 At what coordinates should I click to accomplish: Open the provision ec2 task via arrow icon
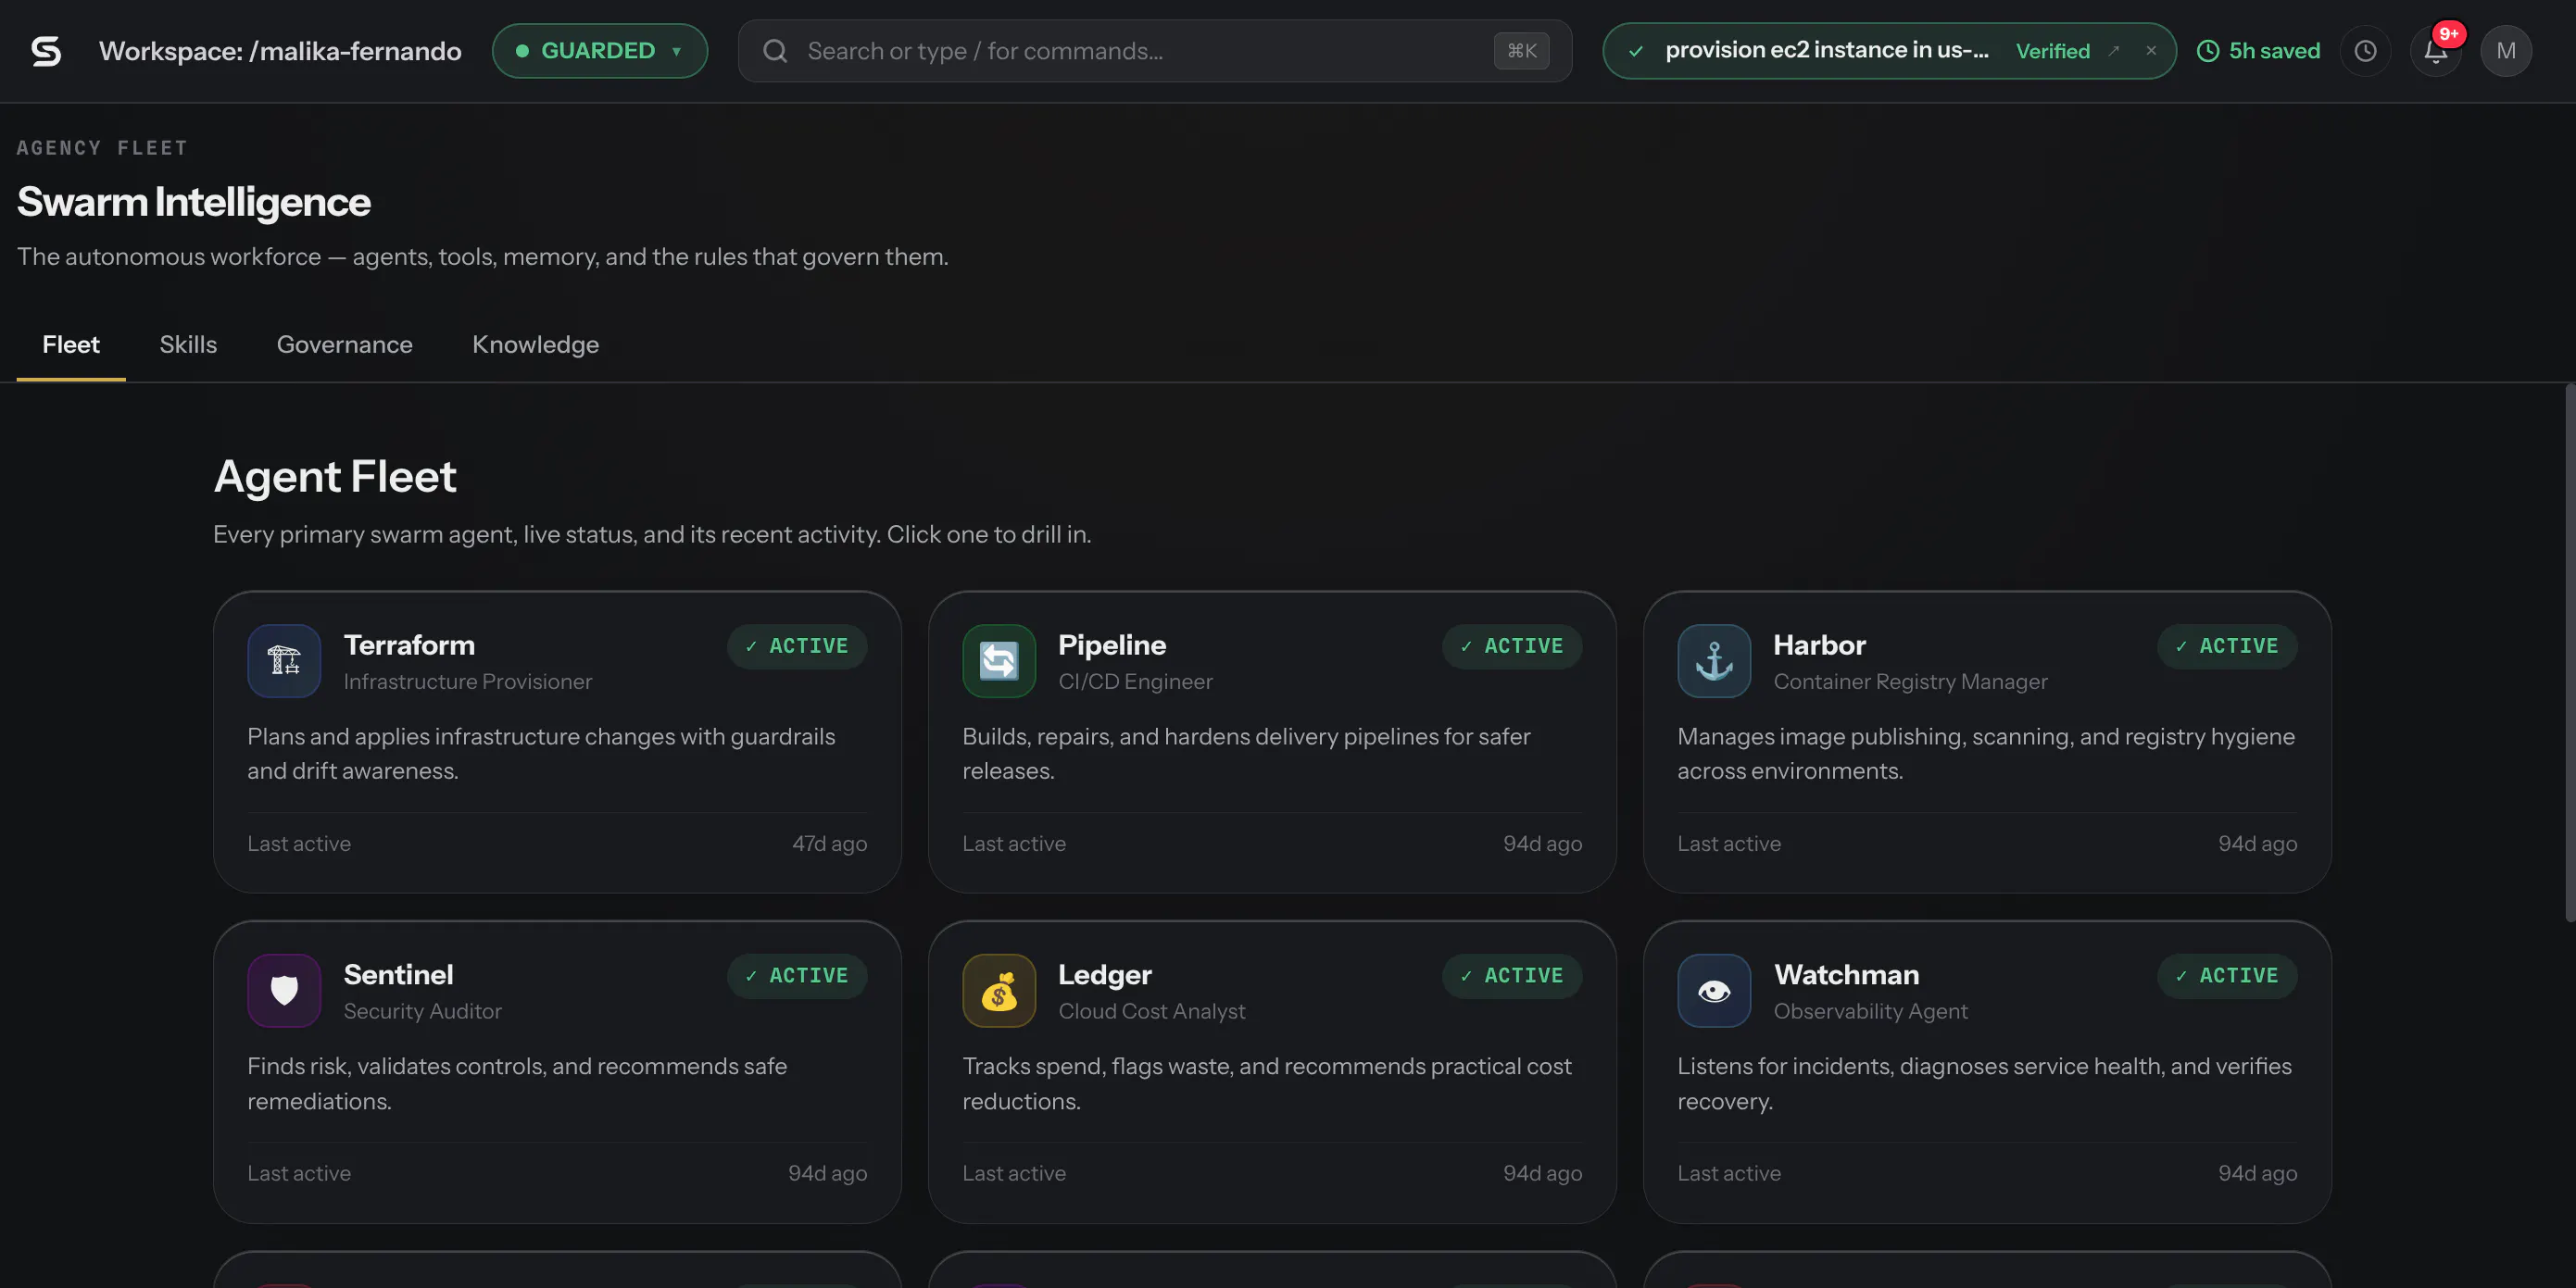[2114, 51]
